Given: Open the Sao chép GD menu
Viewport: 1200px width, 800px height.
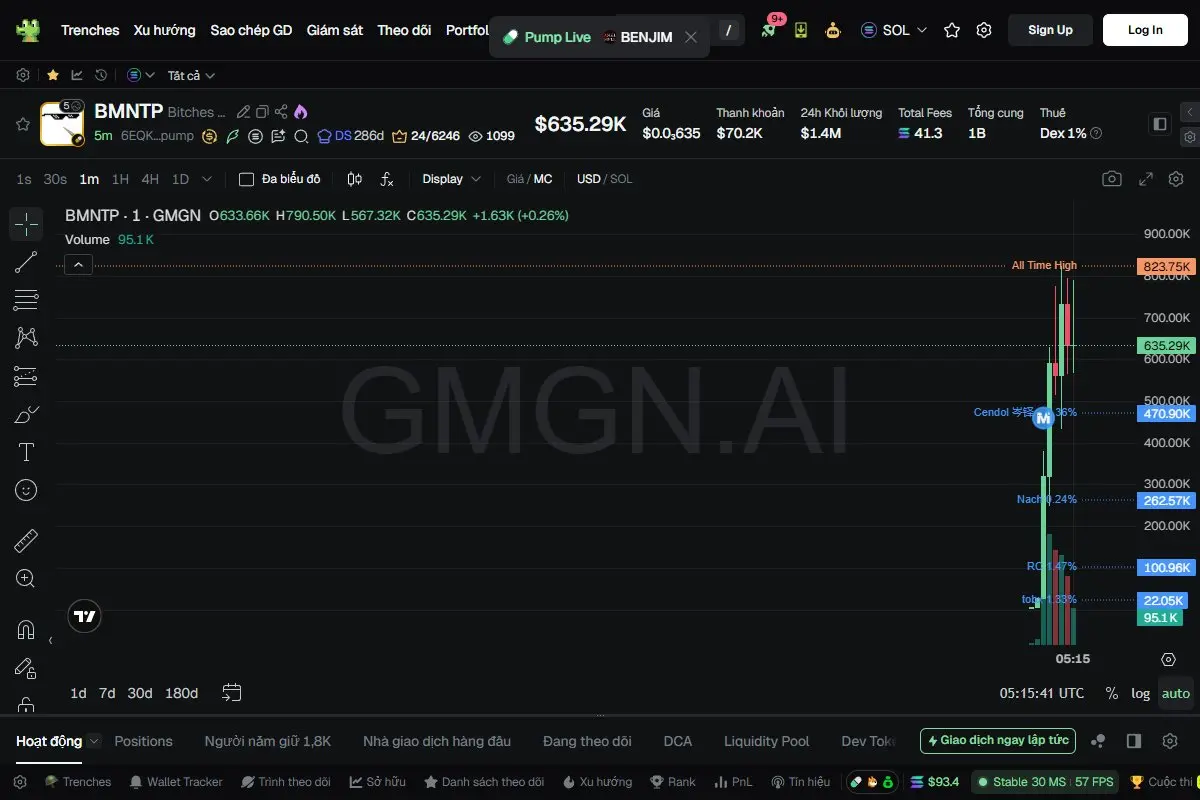Looking at the screenshot, I should [x=251, y=30].
